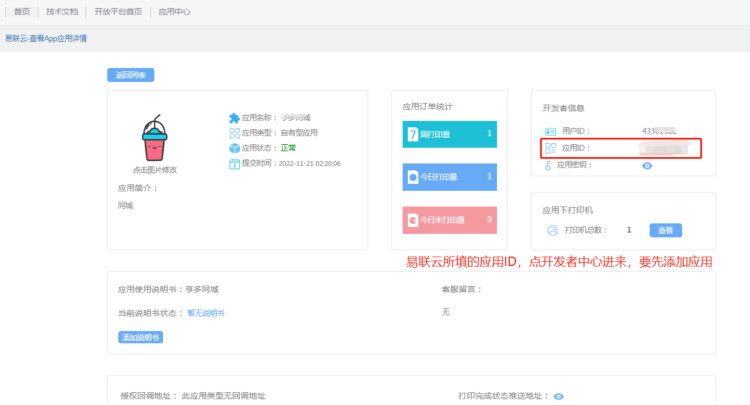Open the 暂无说明书 status link
The width and height of the screenshot is (750, 405).
click(x=205, y=313)
